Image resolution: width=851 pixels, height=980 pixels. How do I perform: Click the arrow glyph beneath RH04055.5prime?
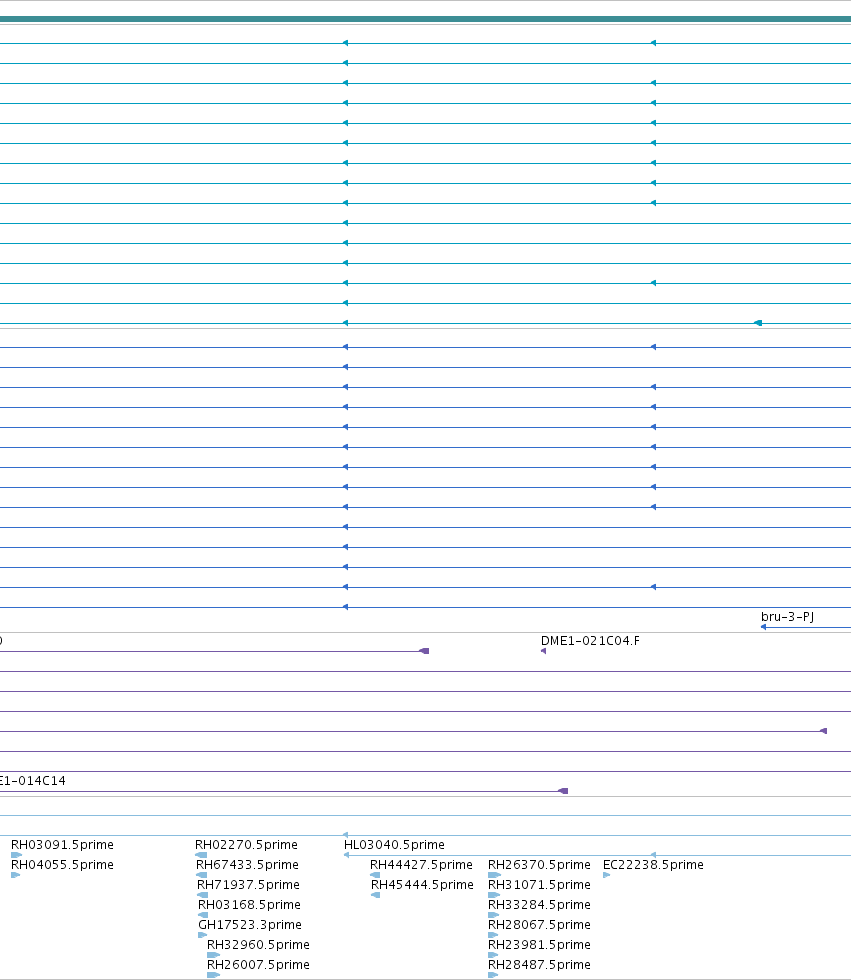[16, 875]
